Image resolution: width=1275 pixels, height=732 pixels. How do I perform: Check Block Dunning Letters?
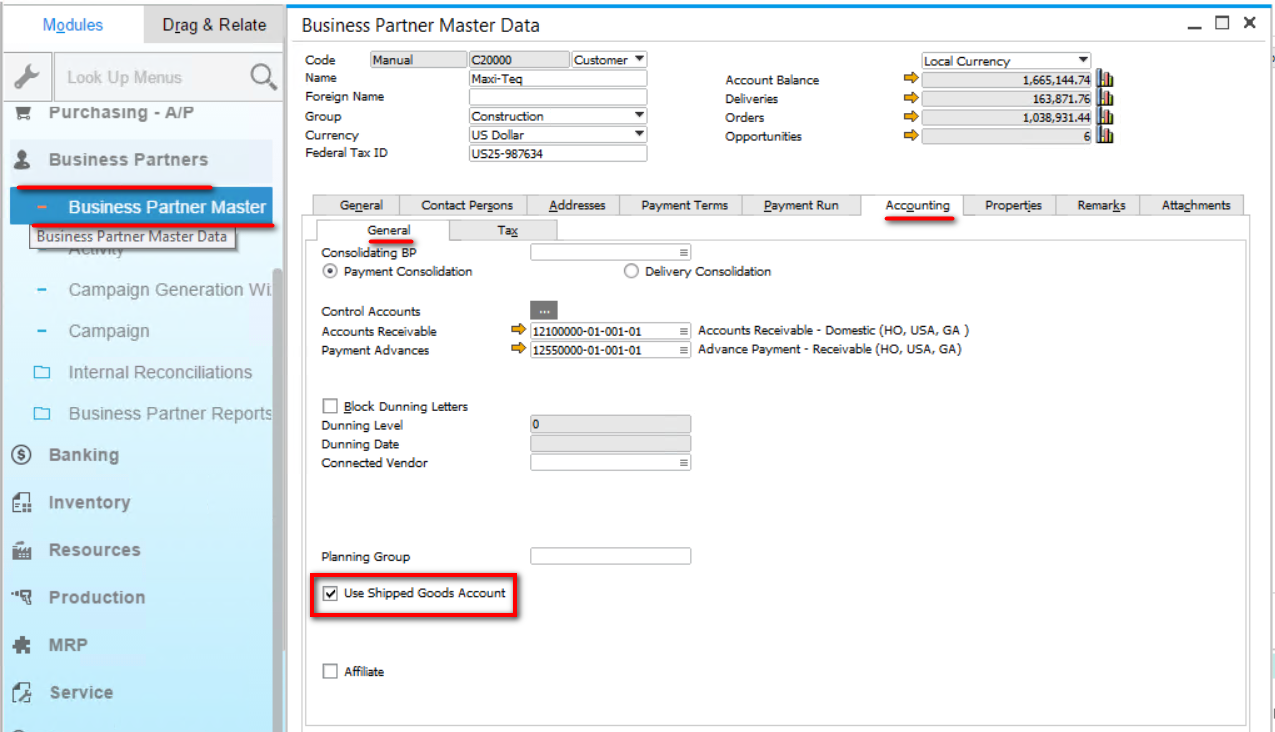tap(330, 406)
